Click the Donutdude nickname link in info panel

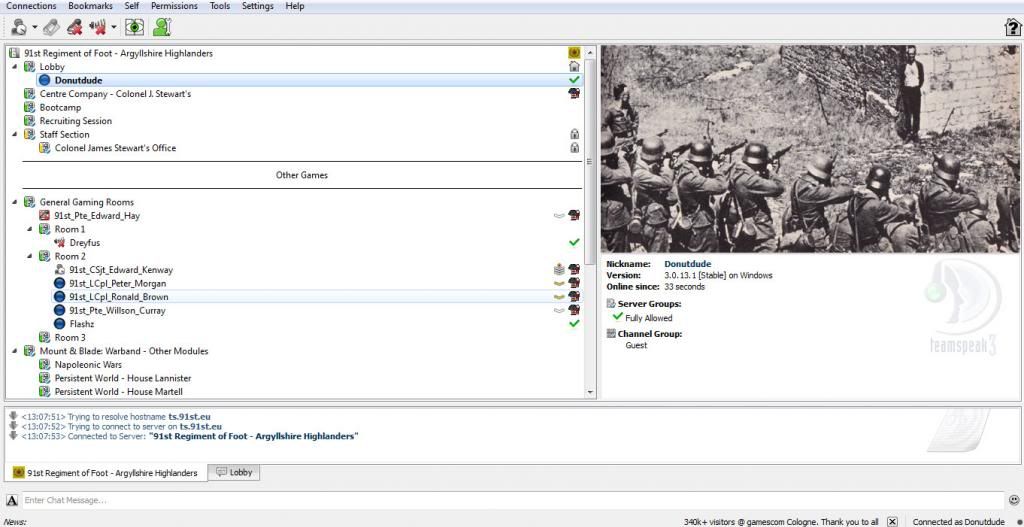point(688,264)
